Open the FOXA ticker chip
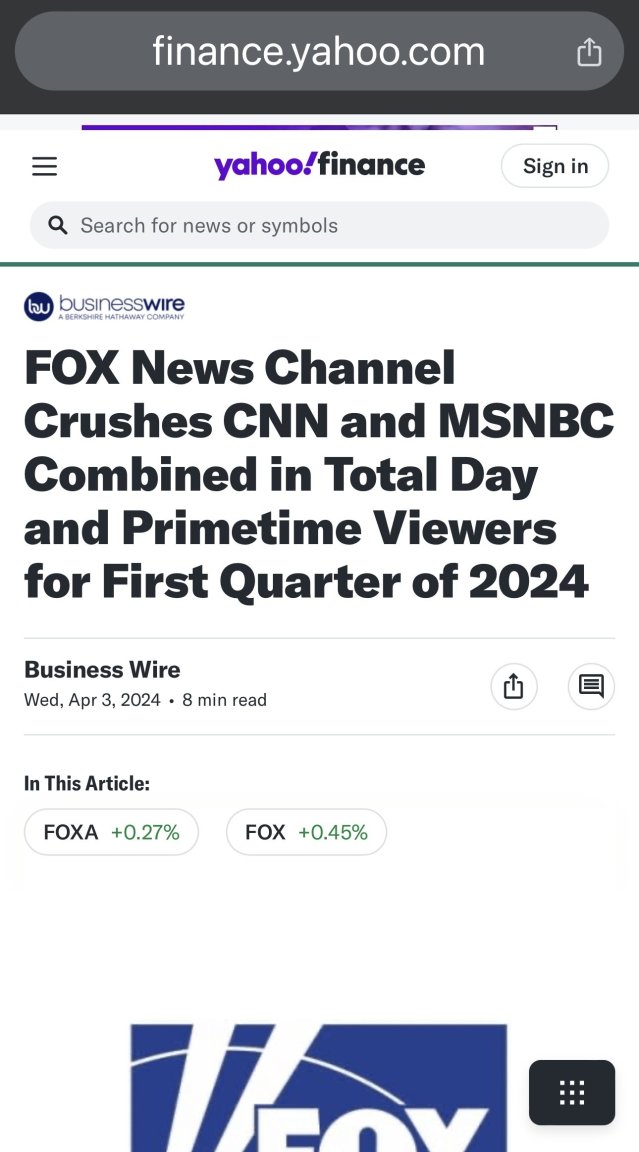Image resolution: width=639 pixels, height=1152 pixels. (111, 832)
